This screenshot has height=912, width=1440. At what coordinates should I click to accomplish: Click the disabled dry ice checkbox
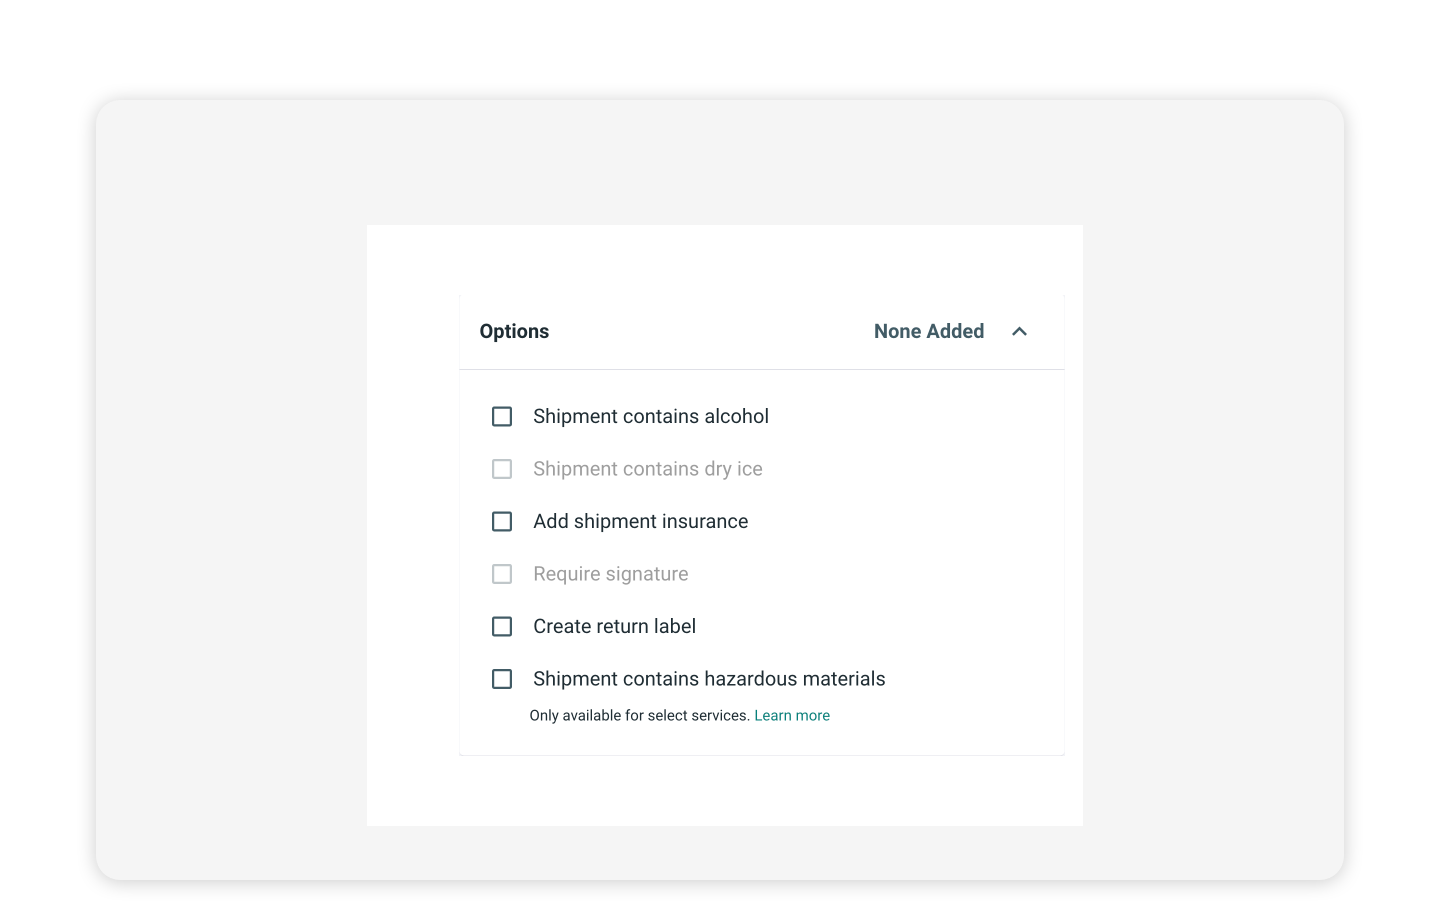click(502, 469)
